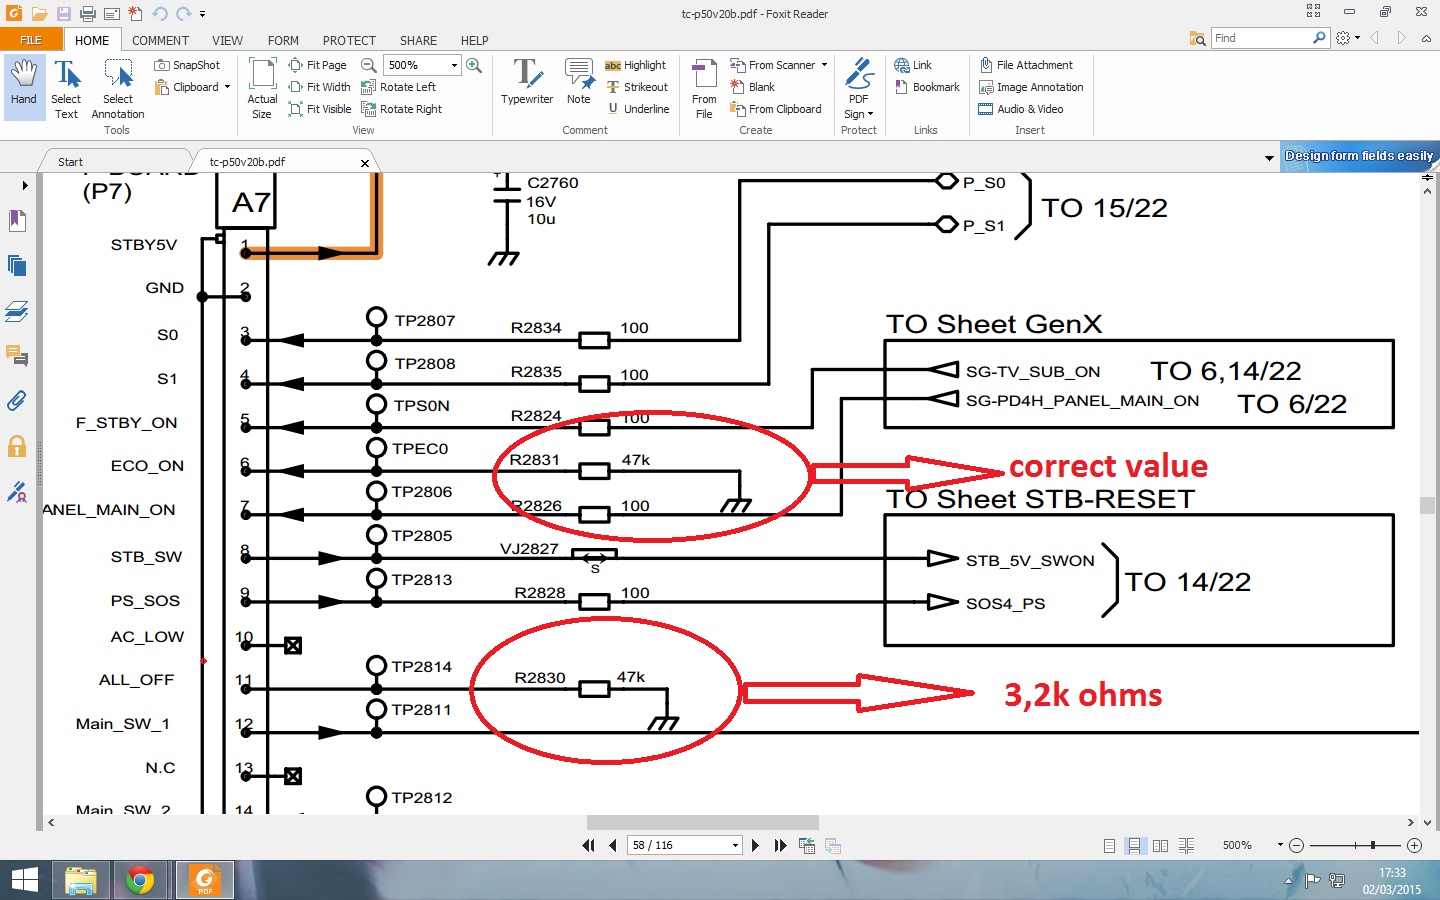Switch to the COMMENT ribbon tab

click(x=160, y=41)
